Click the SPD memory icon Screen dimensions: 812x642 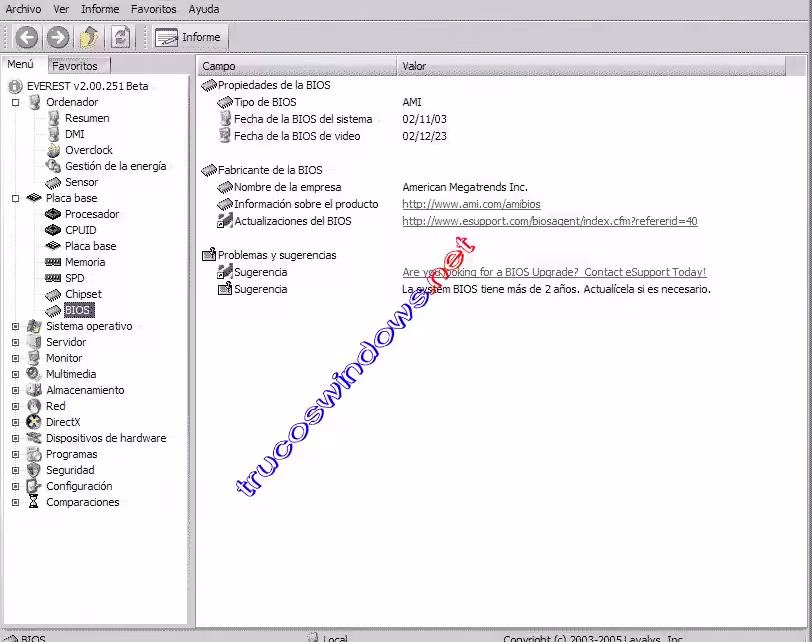pos(53,278)
